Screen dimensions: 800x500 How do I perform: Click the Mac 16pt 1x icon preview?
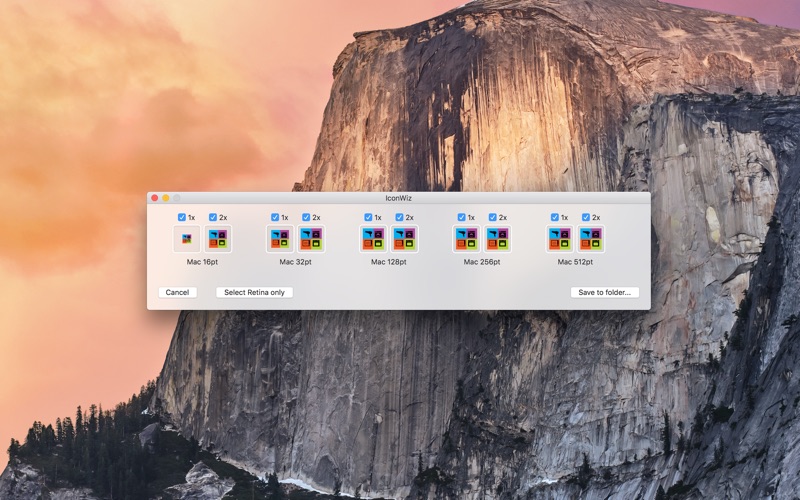pos(187,239)
